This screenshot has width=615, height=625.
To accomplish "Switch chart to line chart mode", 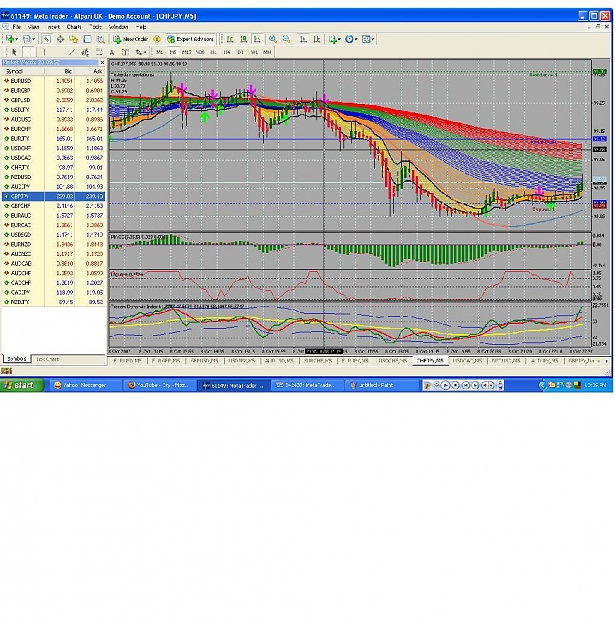I will pyautogui.click(x=257, y=39).
